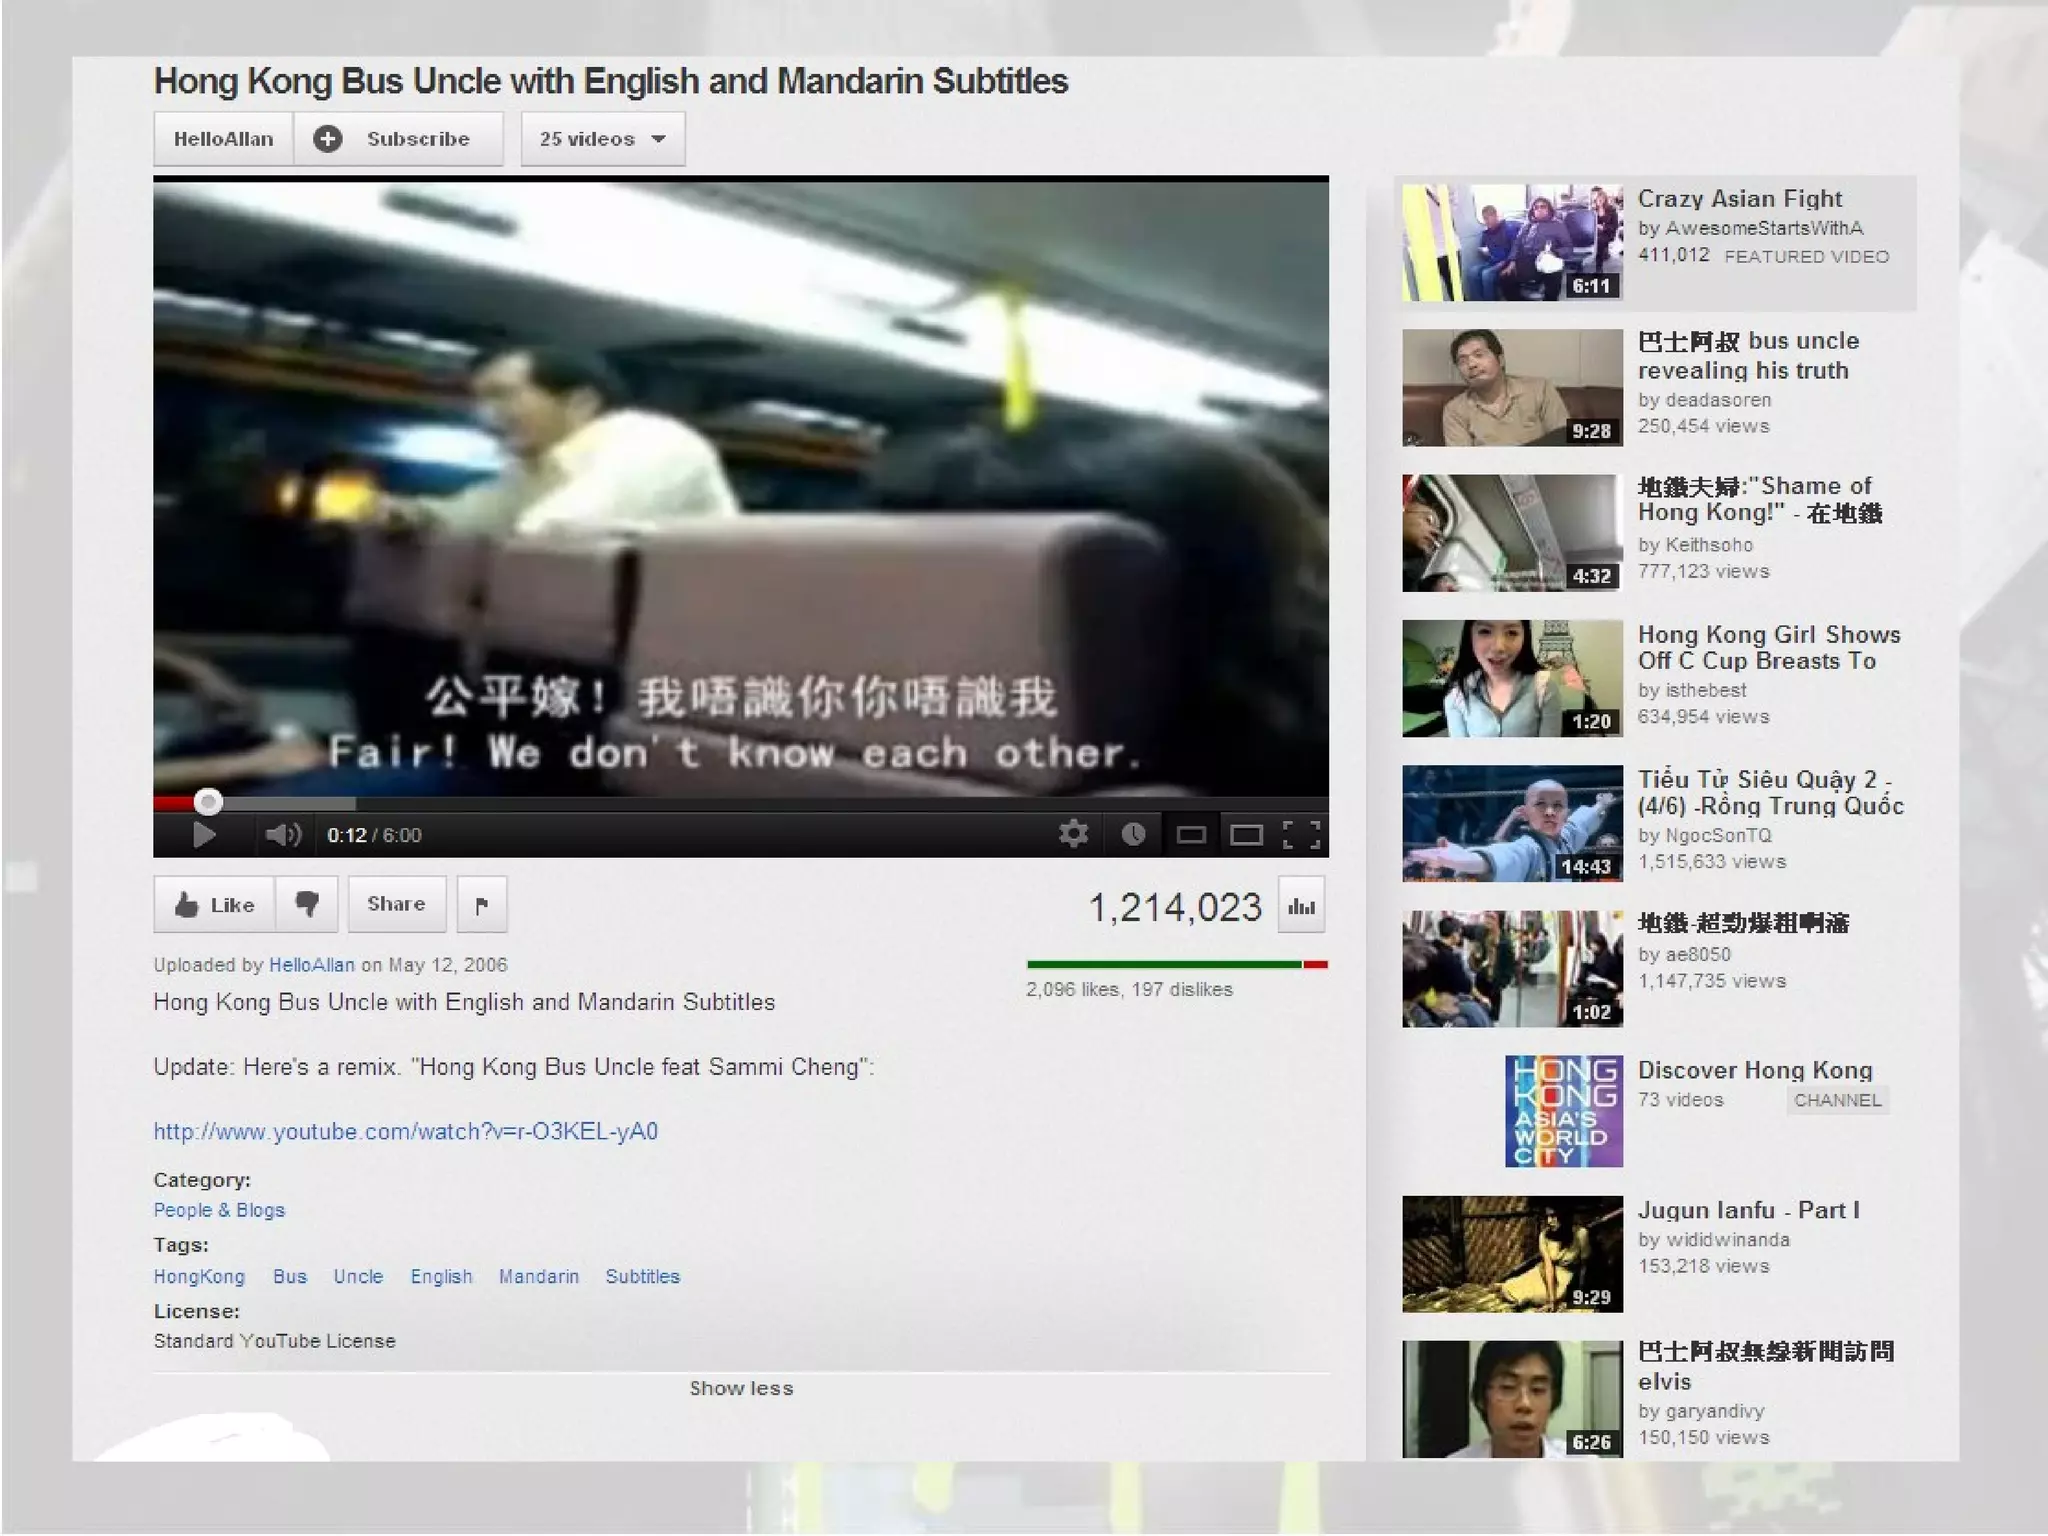Enter fullscreen mode with the fullscreen icon
The image size is (2048, 1536).
pos(1301,835)
